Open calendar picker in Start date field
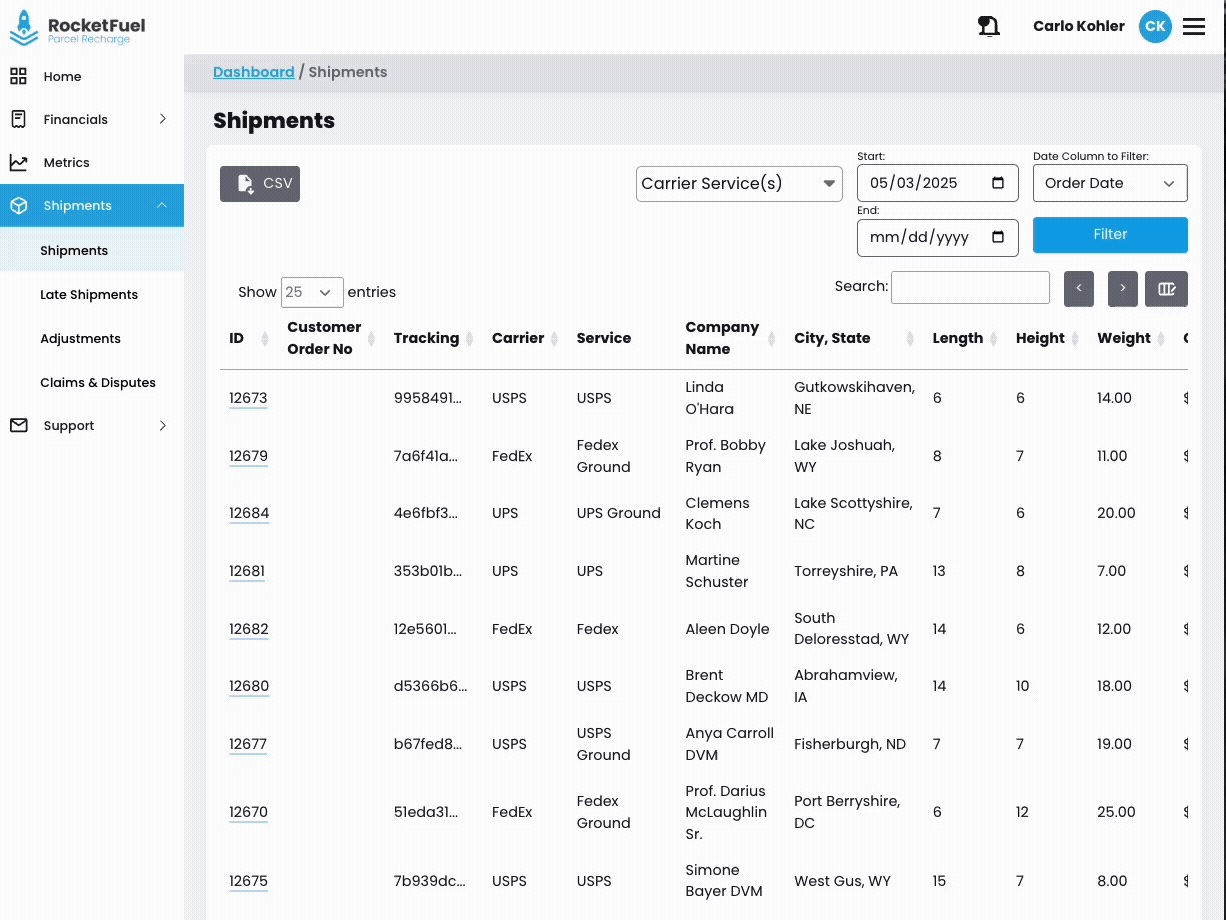Image resolution: width=1226 pixels, height=920 pixels. [x=997, y=183]
